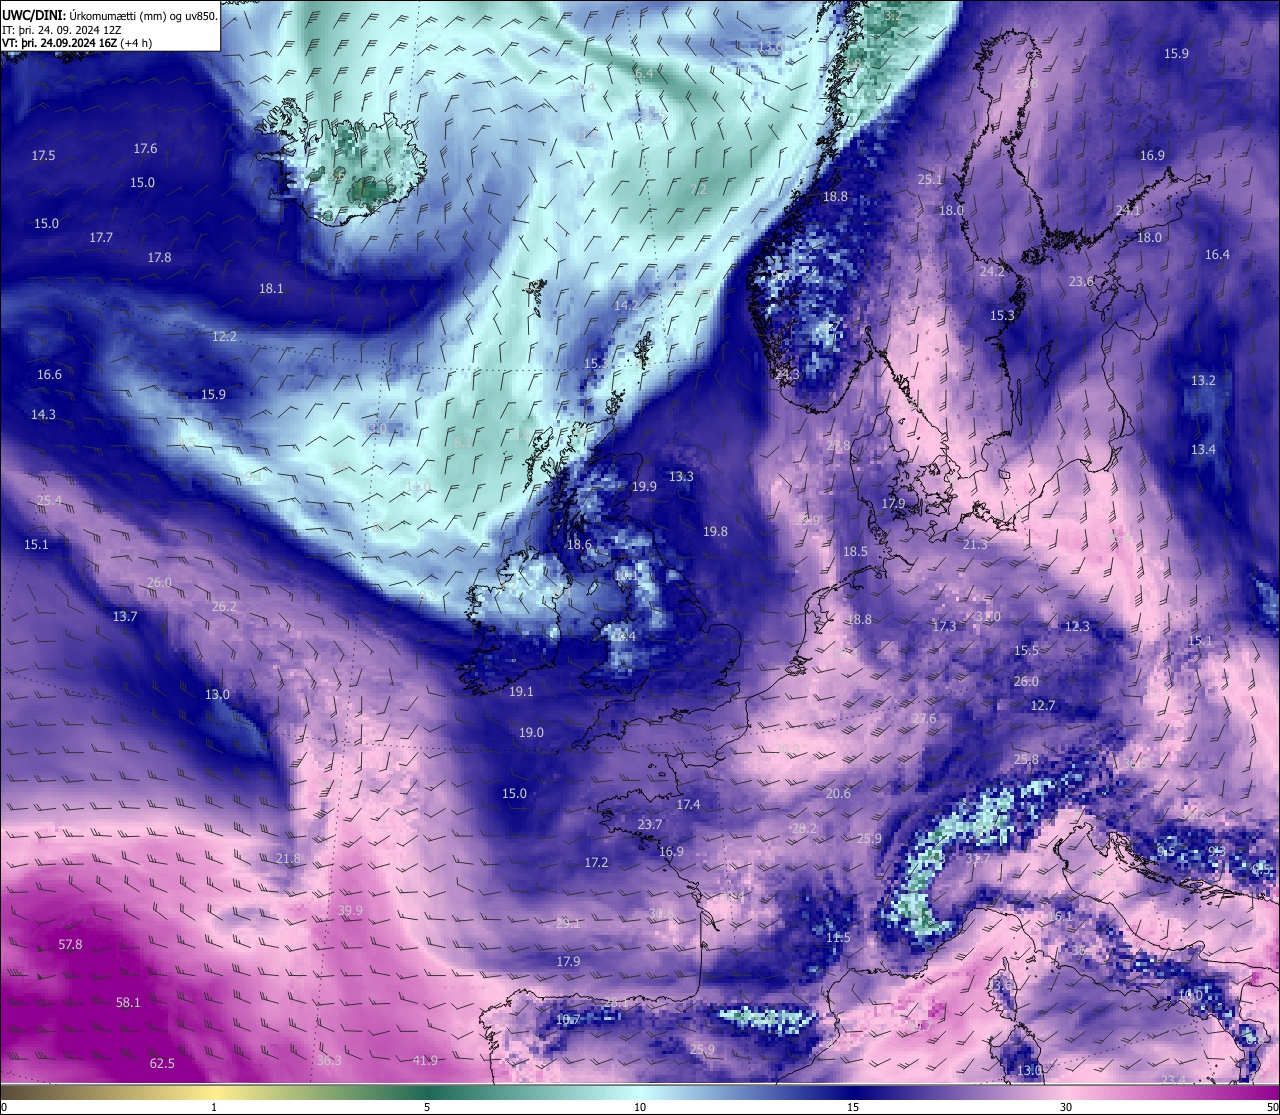Click the color scale tick label 1
Screen dimensions: 1280x1115
click(214, 1107)
